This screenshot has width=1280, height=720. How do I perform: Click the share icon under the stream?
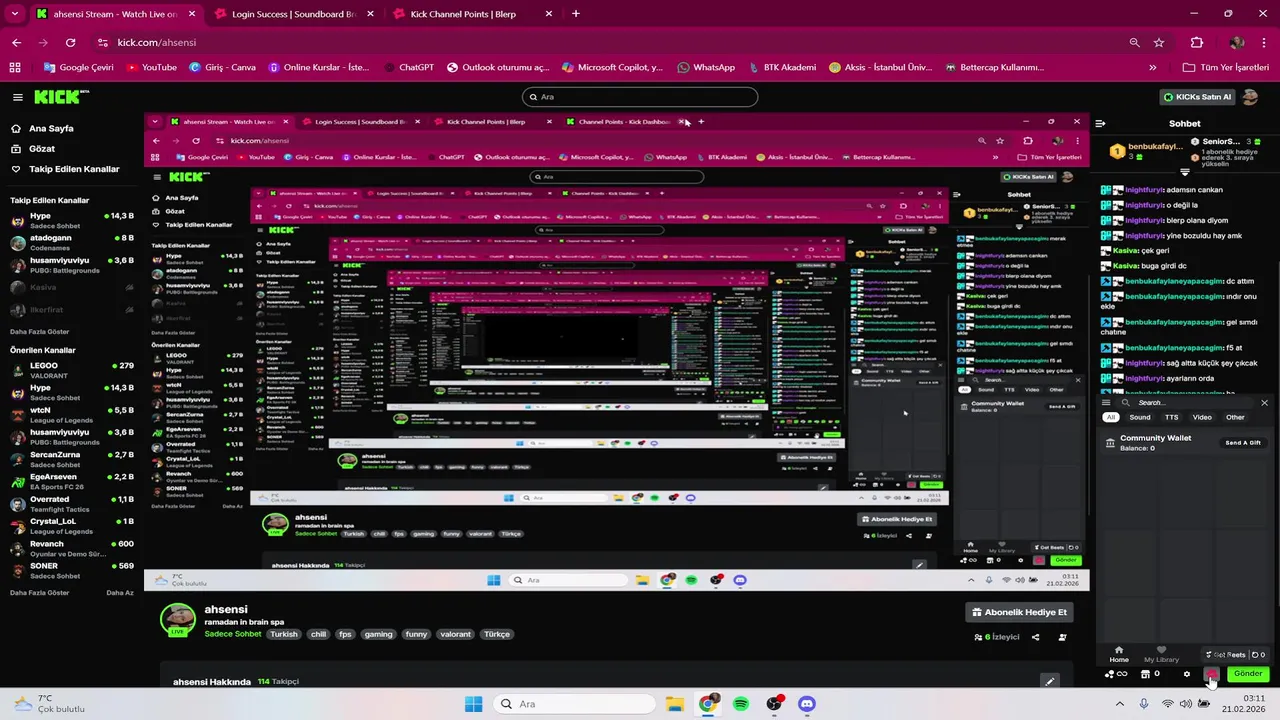tap(1035, 637)
